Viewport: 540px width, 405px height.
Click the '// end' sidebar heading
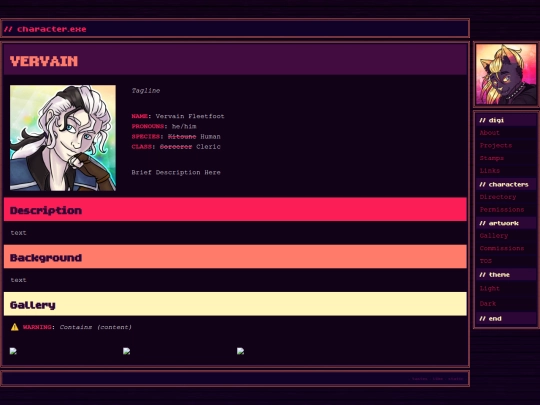point(490,319)
